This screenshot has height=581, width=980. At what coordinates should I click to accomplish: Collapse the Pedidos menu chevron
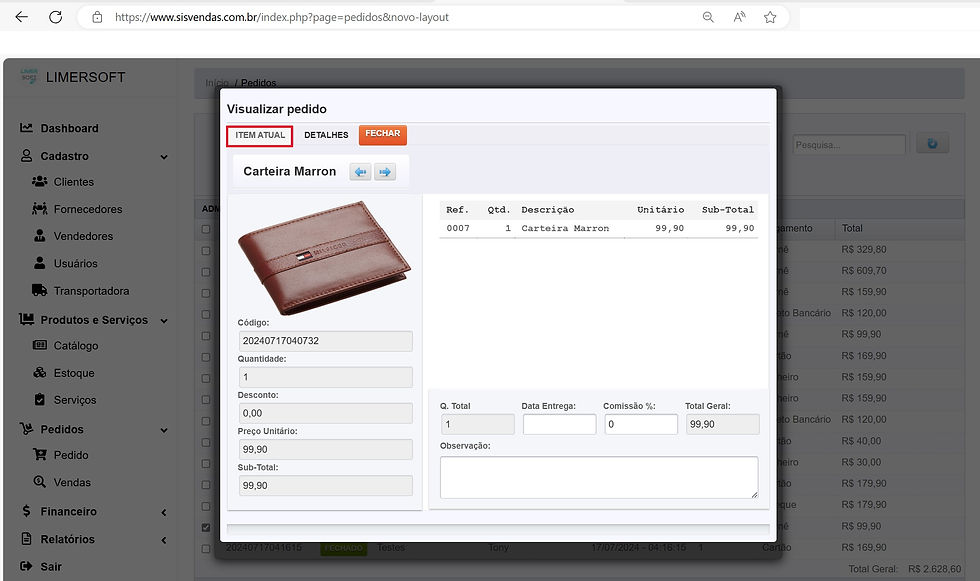coord(164,430)
